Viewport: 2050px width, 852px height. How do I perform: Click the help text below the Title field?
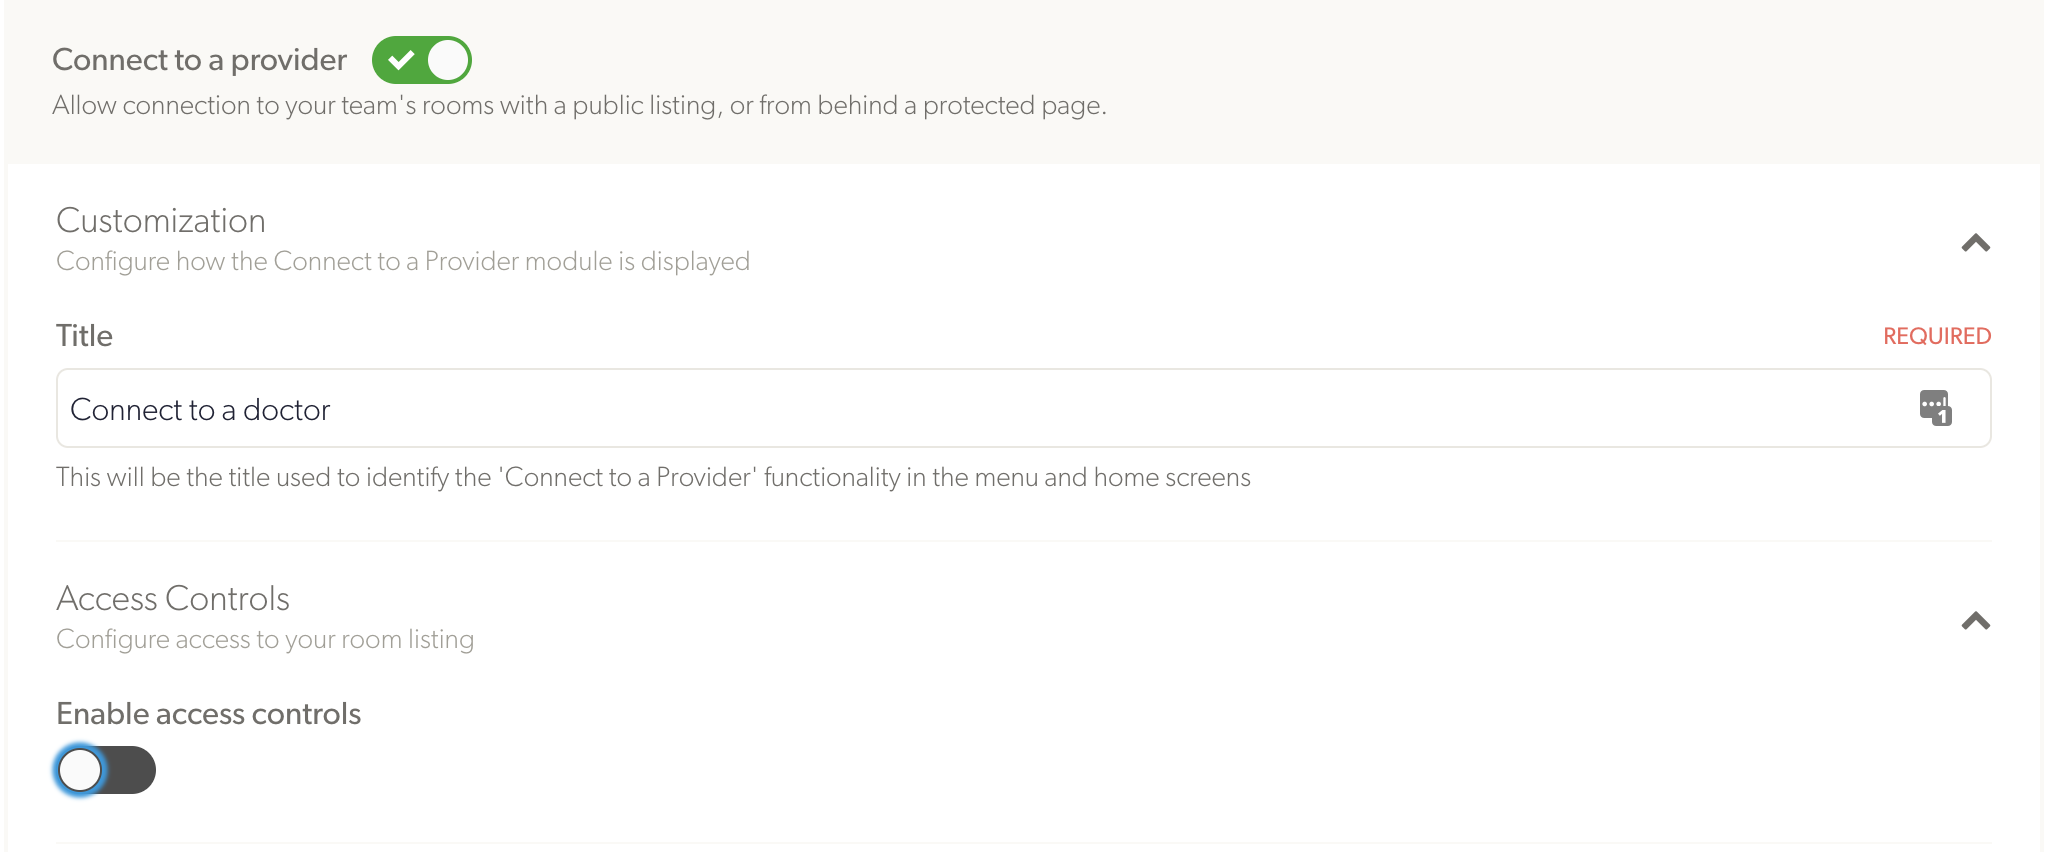653,477
